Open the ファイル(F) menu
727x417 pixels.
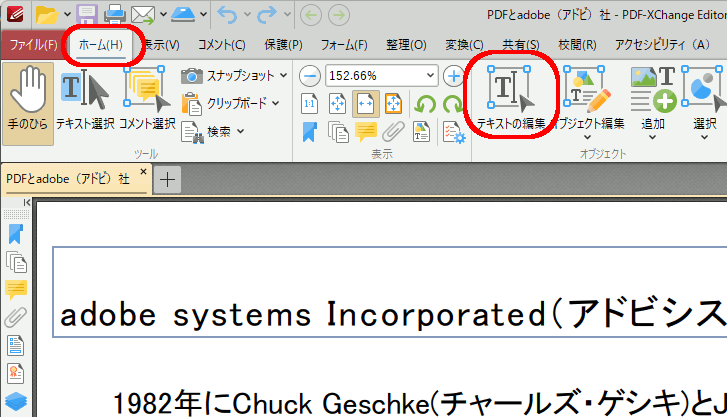point(33,45)
